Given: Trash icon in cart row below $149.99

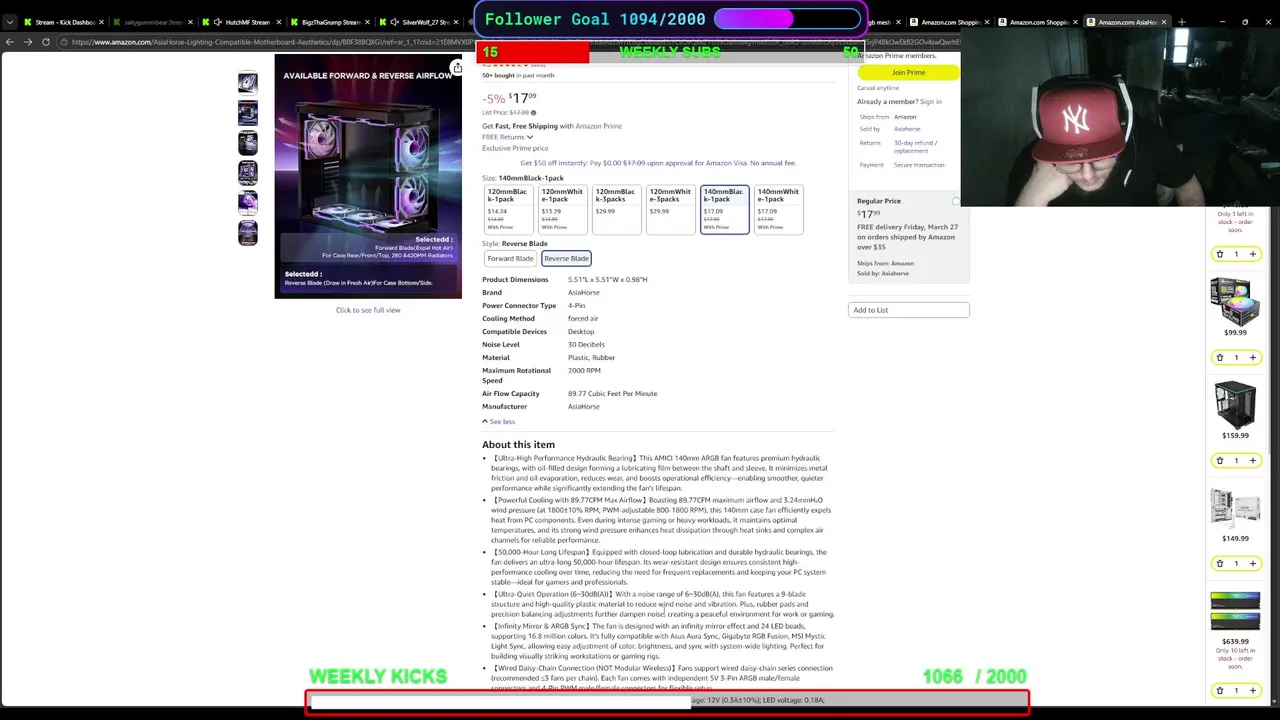Looking at the screenshot, I should 1220,563.
